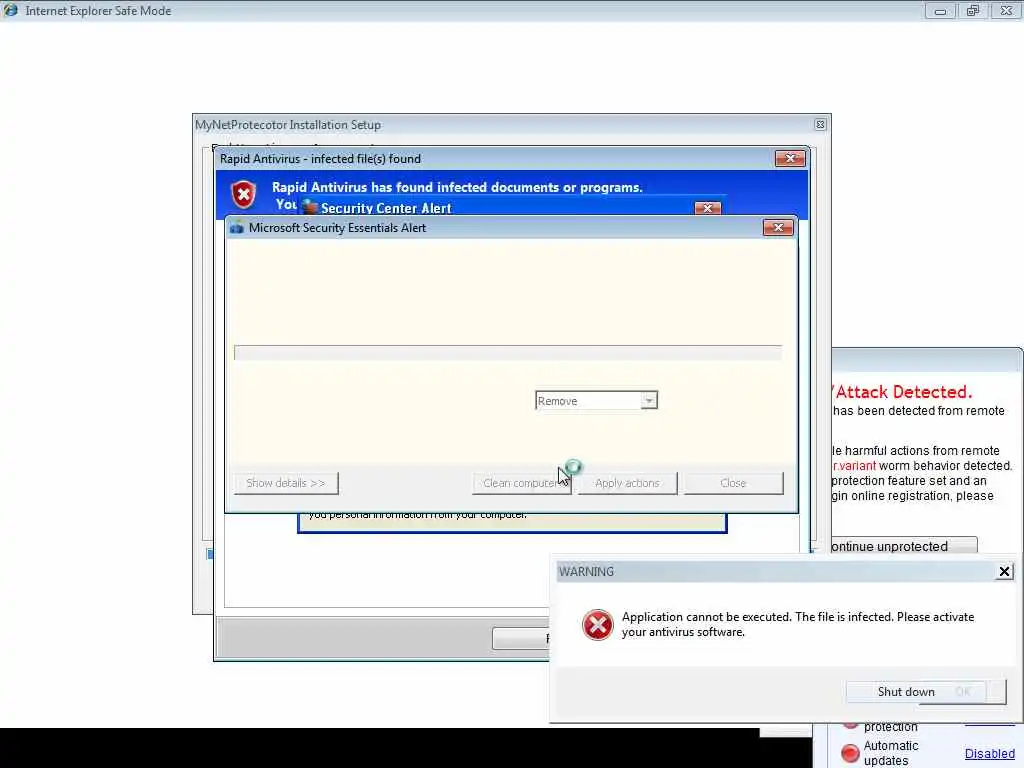Viewport: 1024px width, 768px height.
Task: Minimize the Internet Explorer Safe Mode window
Action: (940, 11)
